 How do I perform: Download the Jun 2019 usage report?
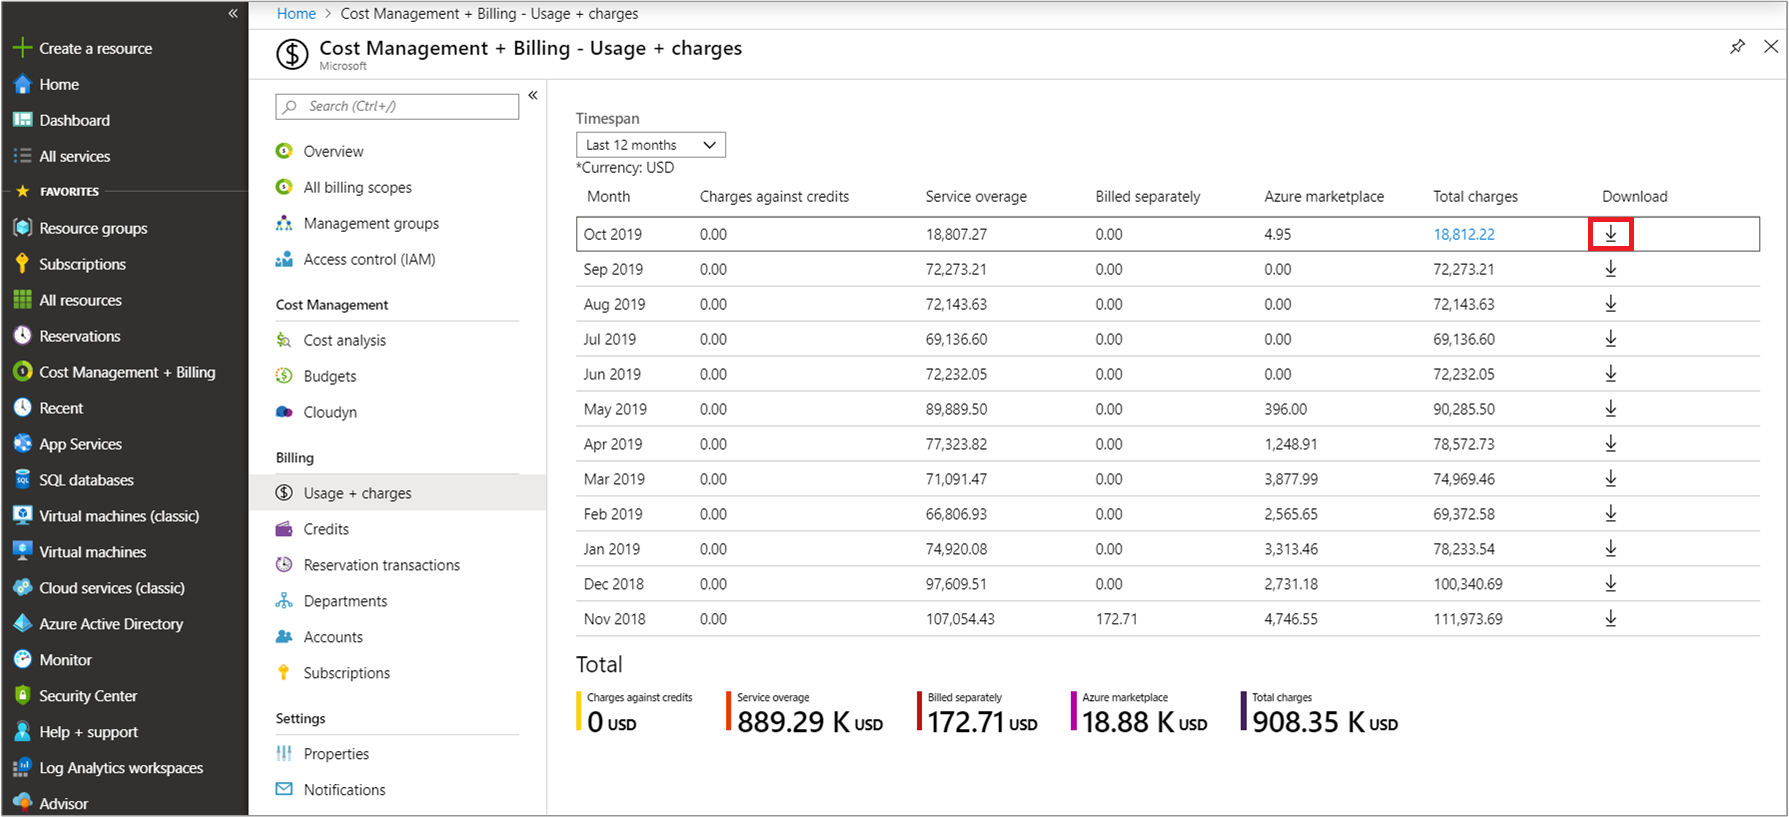click(x=1611, y=374)
